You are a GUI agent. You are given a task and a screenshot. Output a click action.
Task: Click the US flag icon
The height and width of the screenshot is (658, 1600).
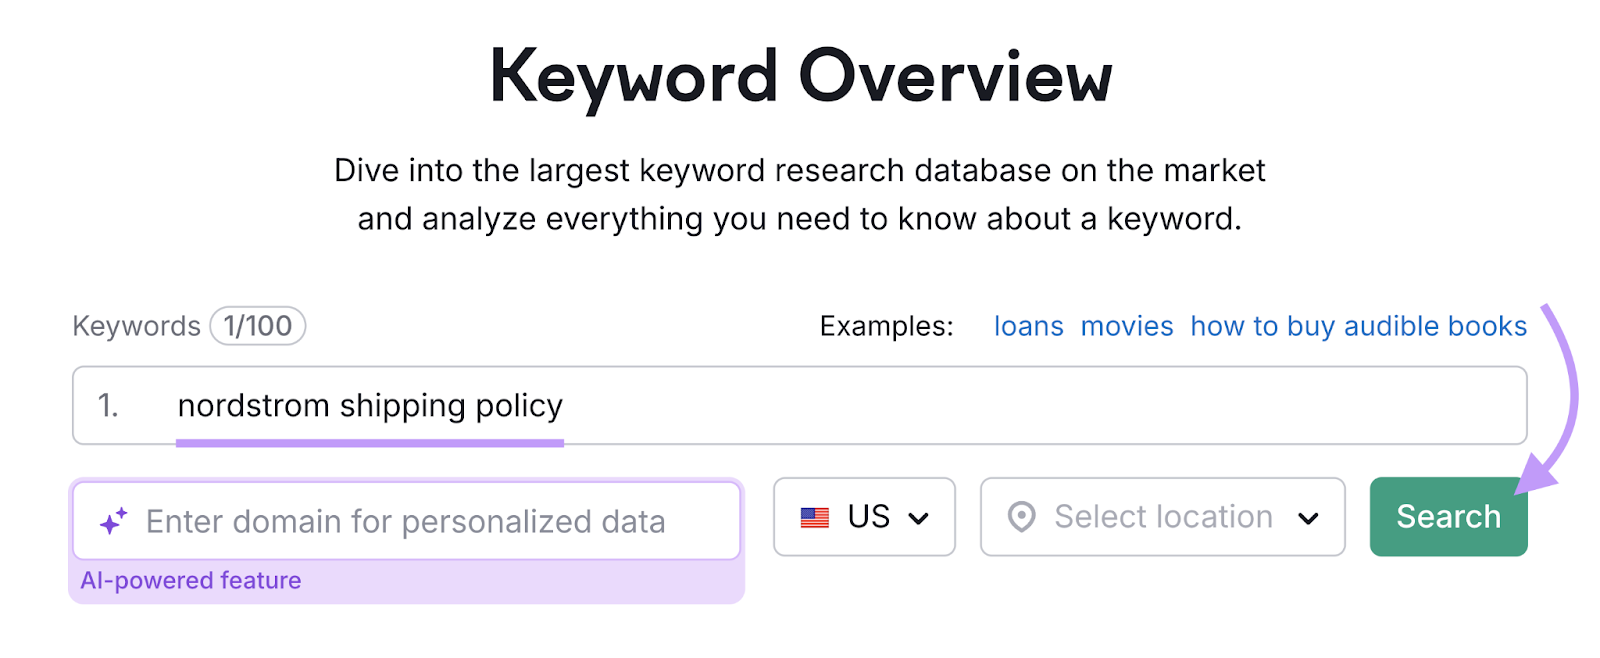click(x=816, y=517)
